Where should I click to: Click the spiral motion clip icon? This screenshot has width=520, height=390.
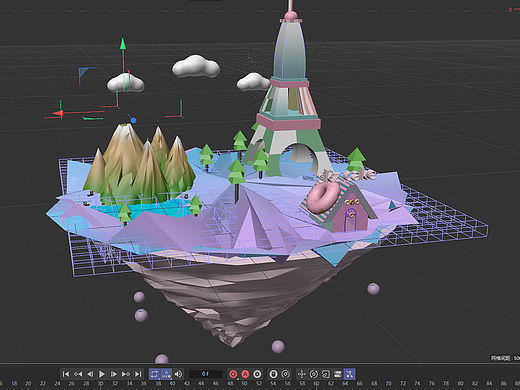coord(285,374)
